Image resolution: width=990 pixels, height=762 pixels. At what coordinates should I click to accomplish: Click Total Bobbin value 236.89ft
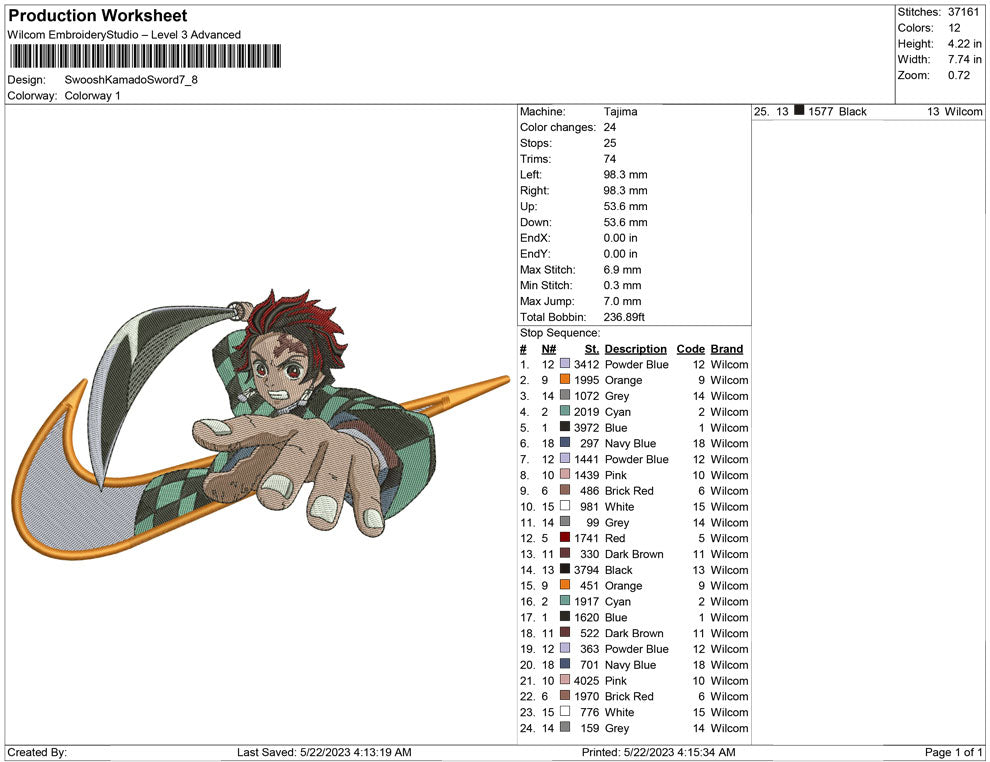tap(624, 317)
